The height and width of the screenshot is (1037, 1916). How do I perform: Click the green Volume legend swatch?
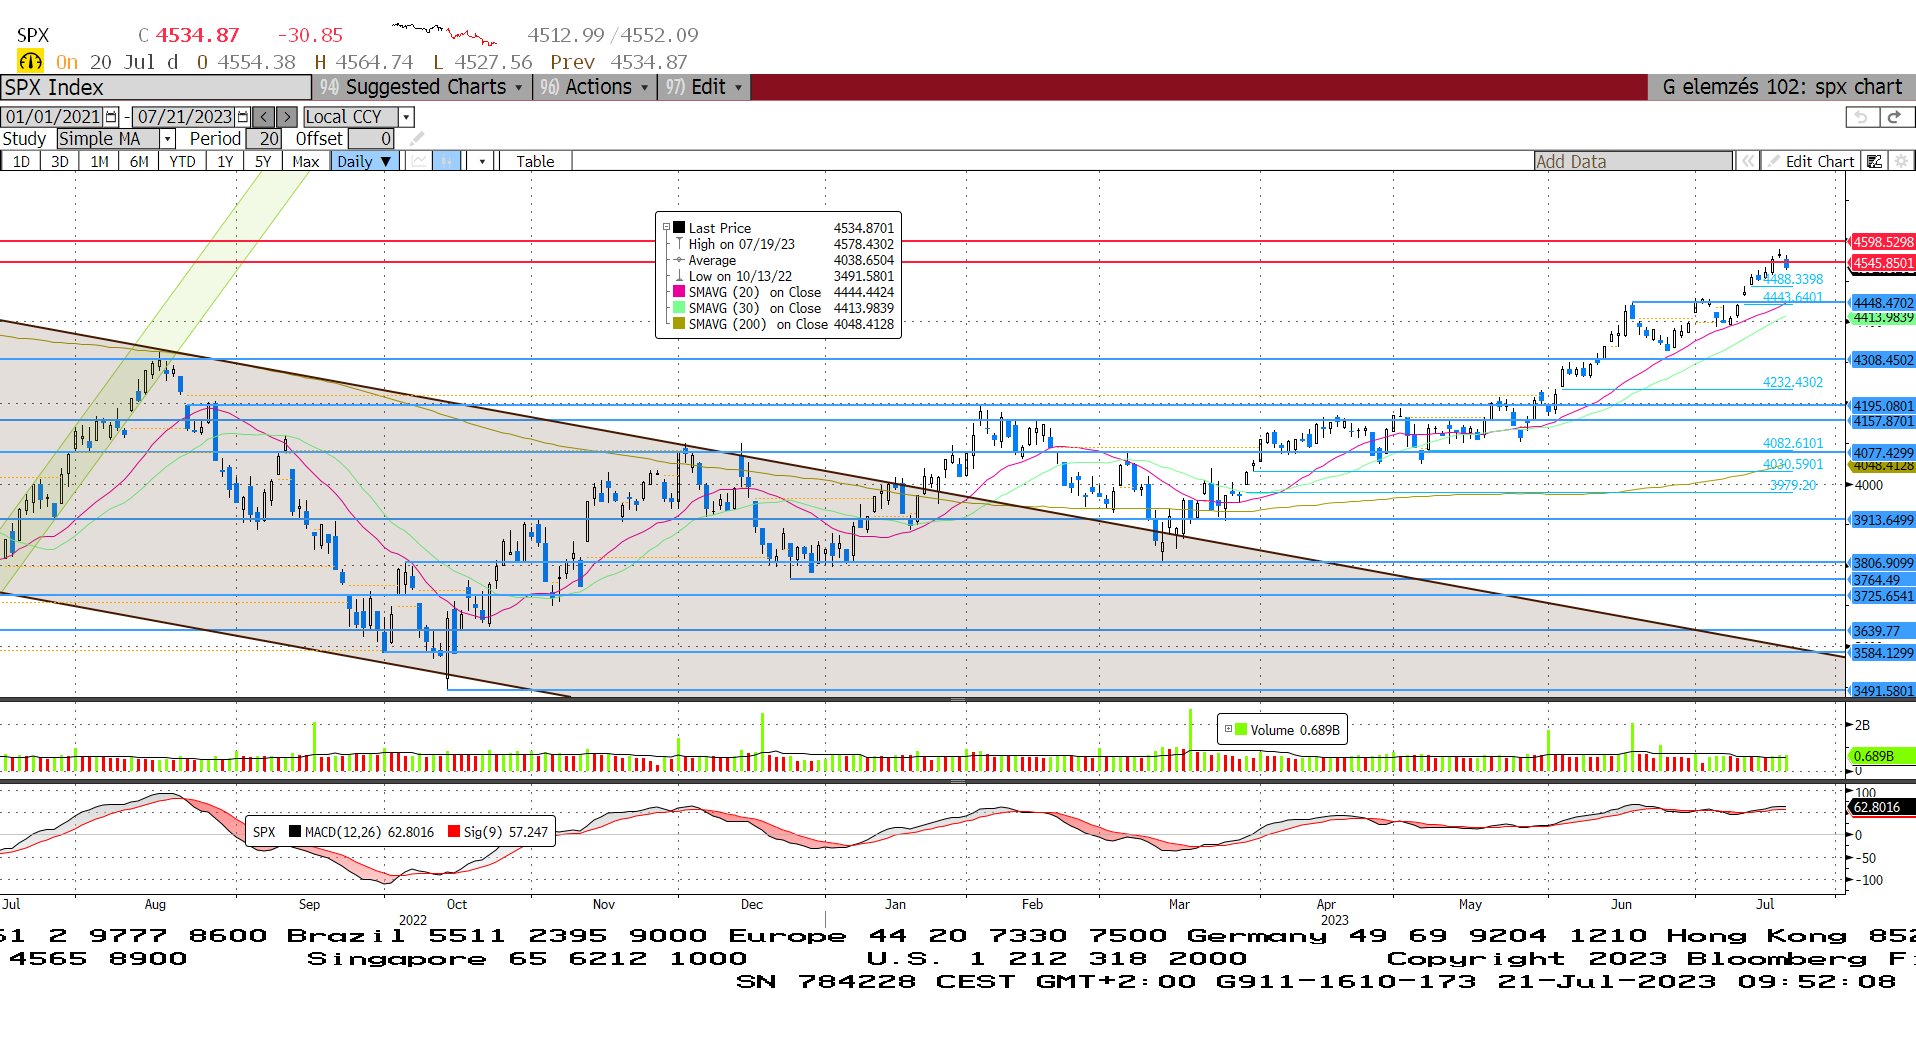(1241, 730)
